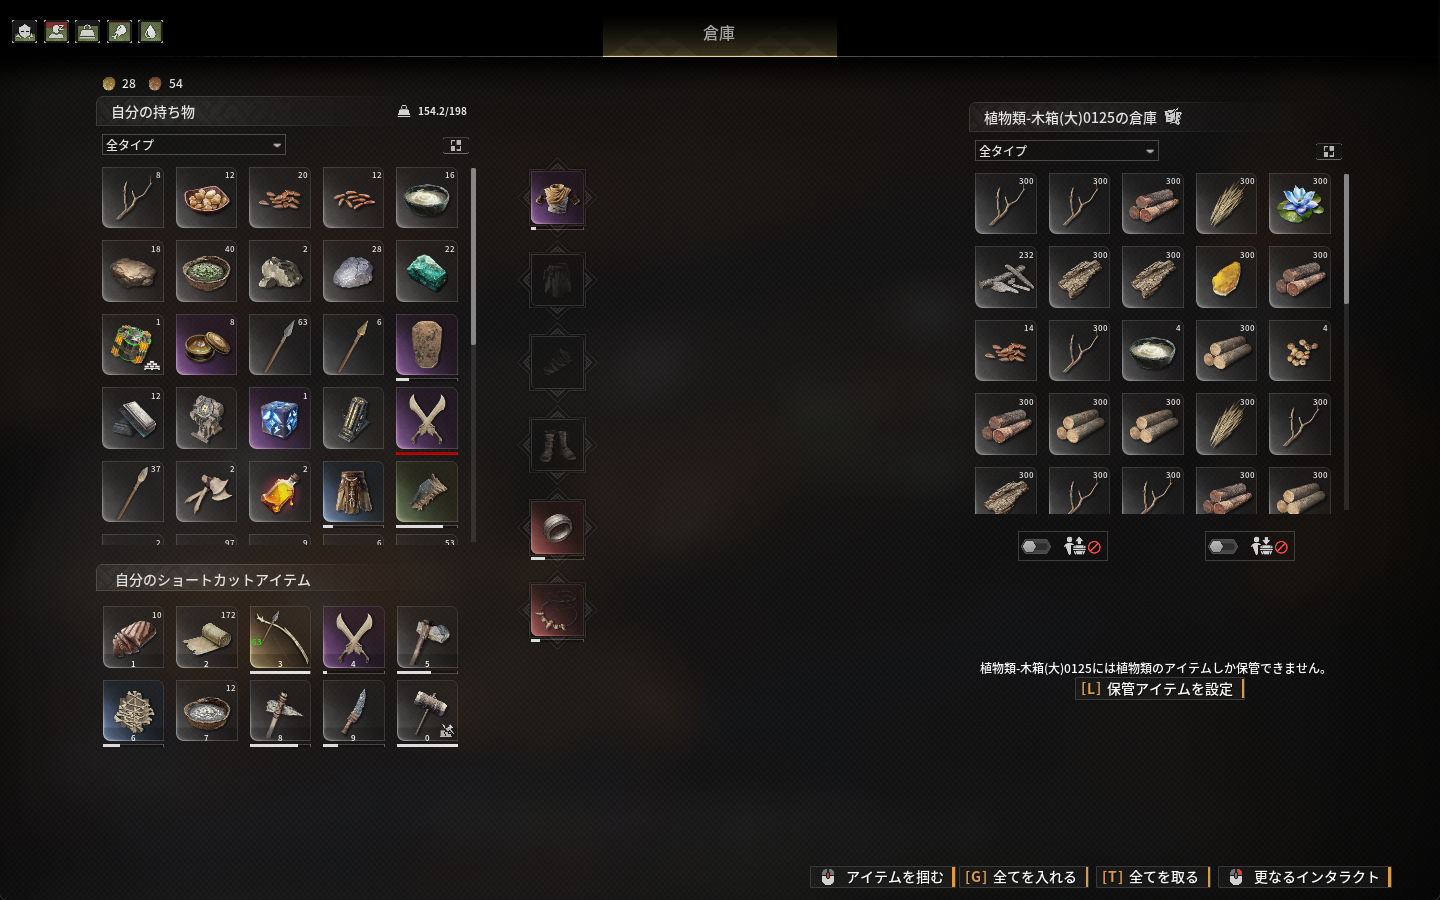
Task: Select the bow in shortcut slot 3
Action: [280, 637]
